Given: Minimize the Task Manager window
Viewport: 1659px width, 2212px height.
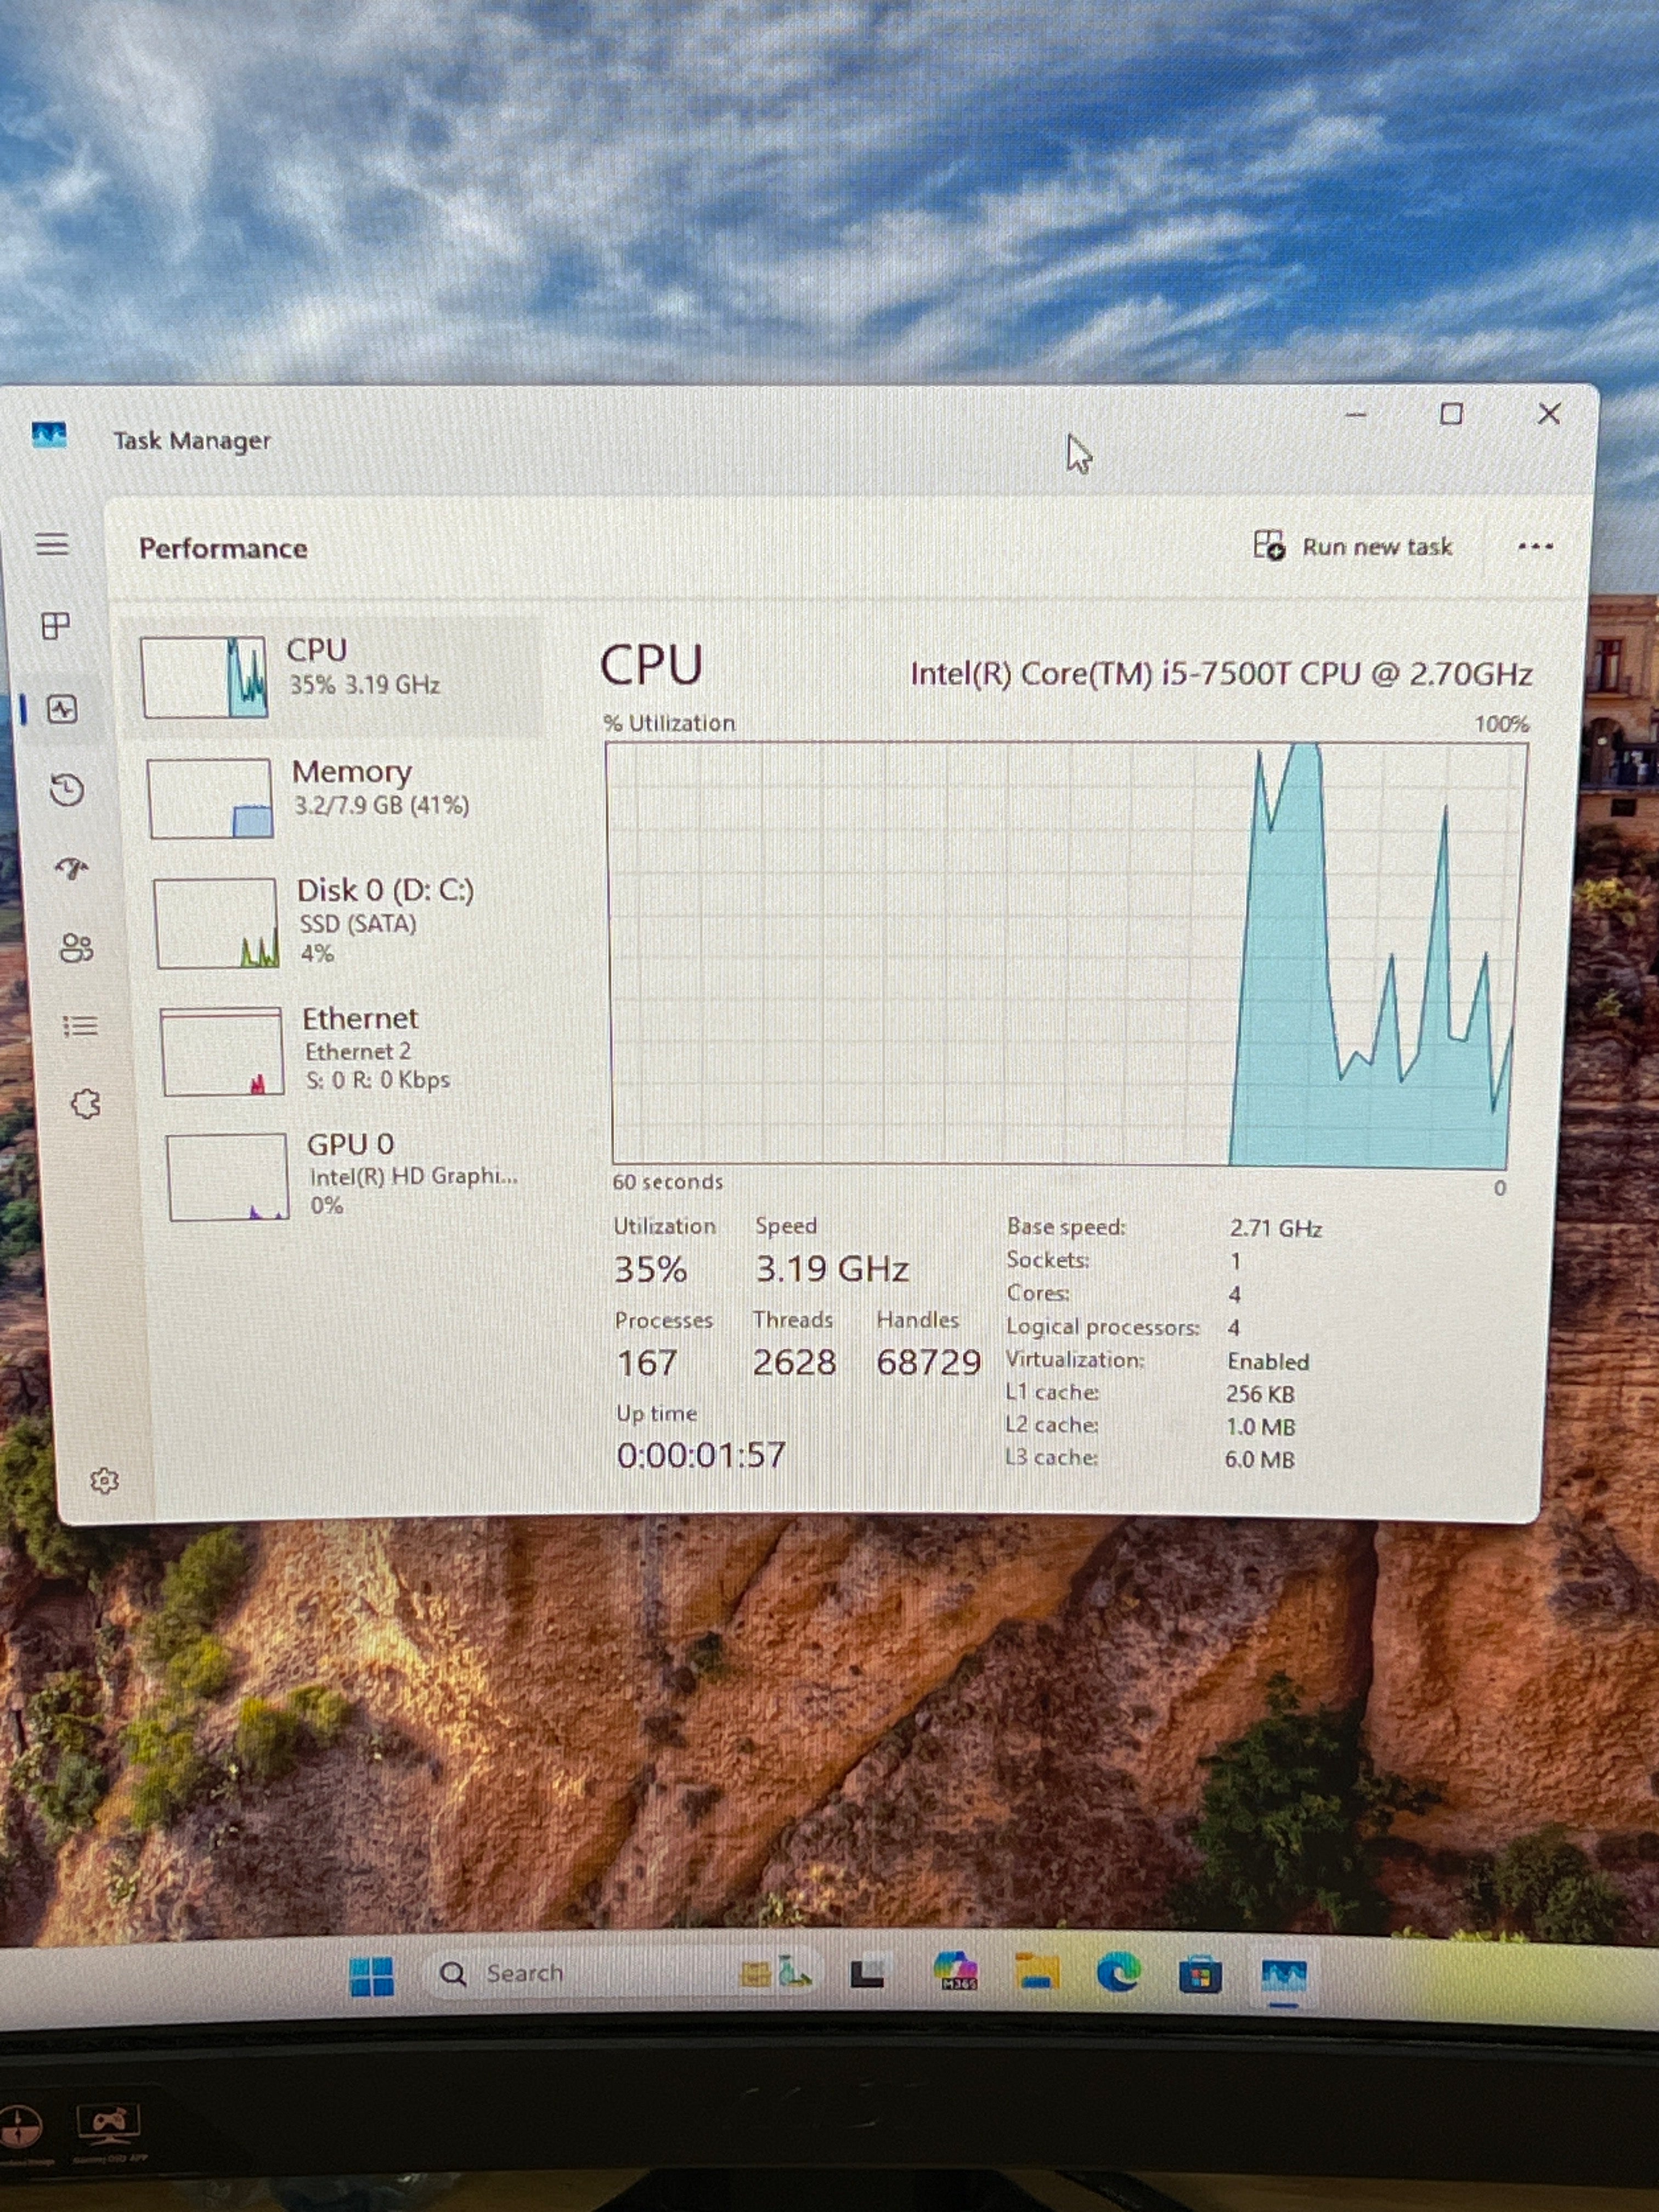Looking at the screenshot, I should [1356, 414].
